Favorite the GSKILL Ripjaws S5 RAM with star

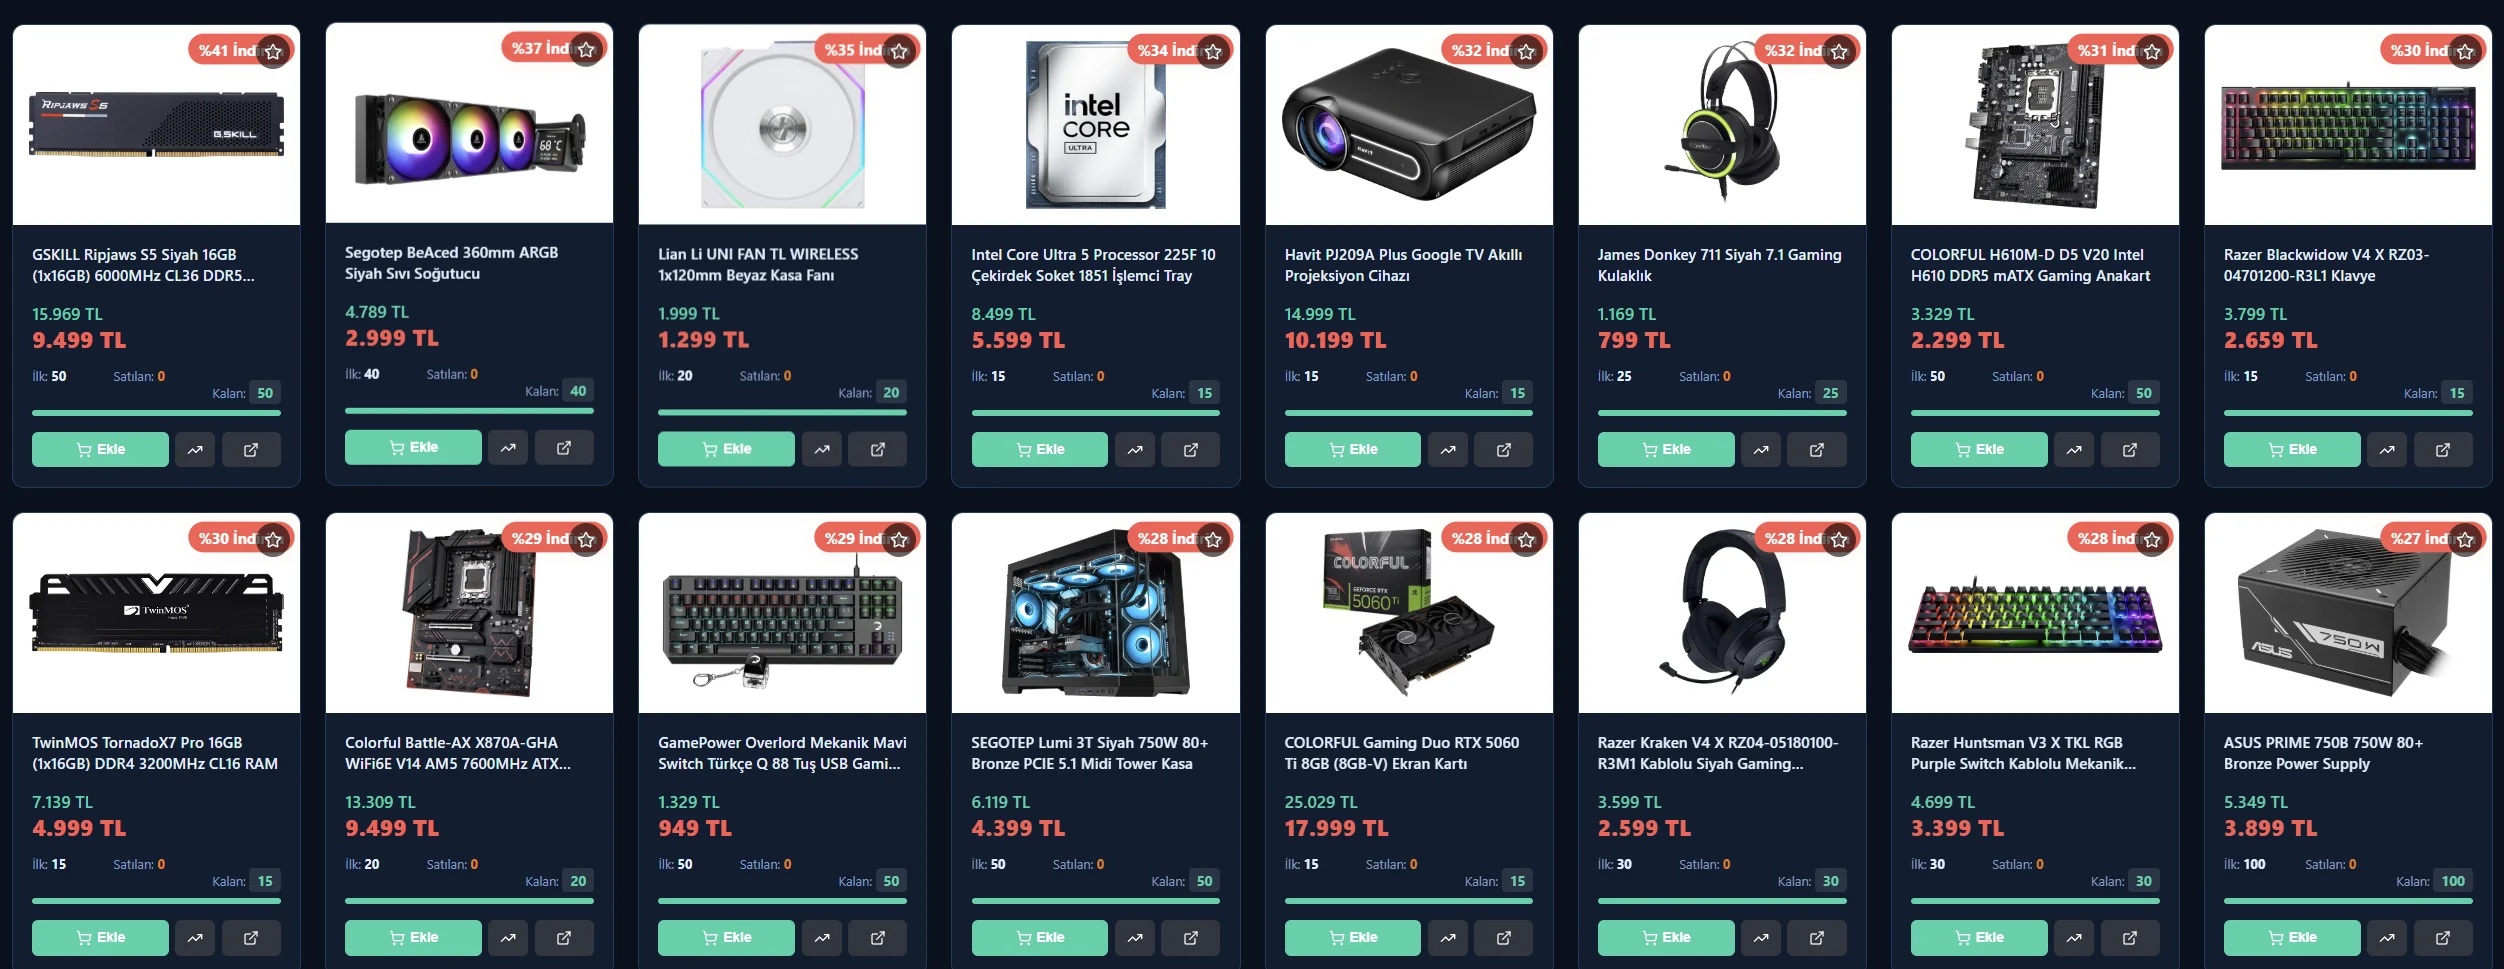[273, 51]
